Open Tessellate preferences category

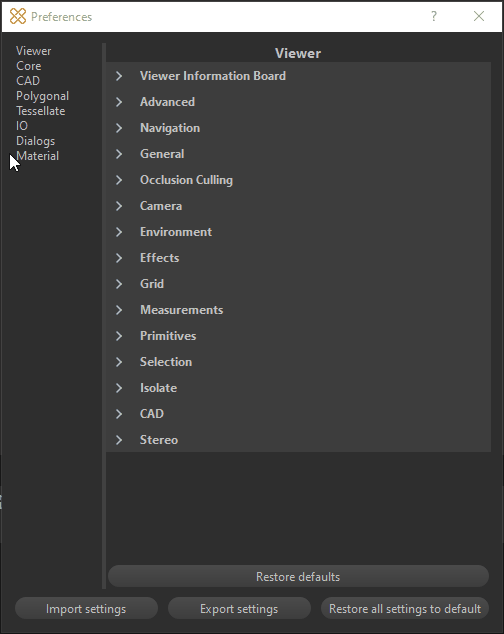[40, 111]
